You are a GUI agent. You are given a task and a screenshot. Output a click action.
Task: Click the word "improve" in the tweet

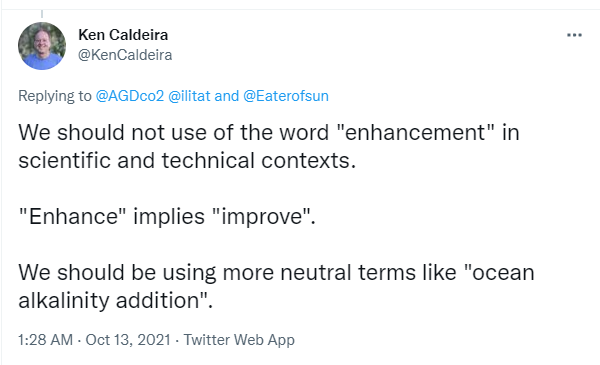click(262, 217)
